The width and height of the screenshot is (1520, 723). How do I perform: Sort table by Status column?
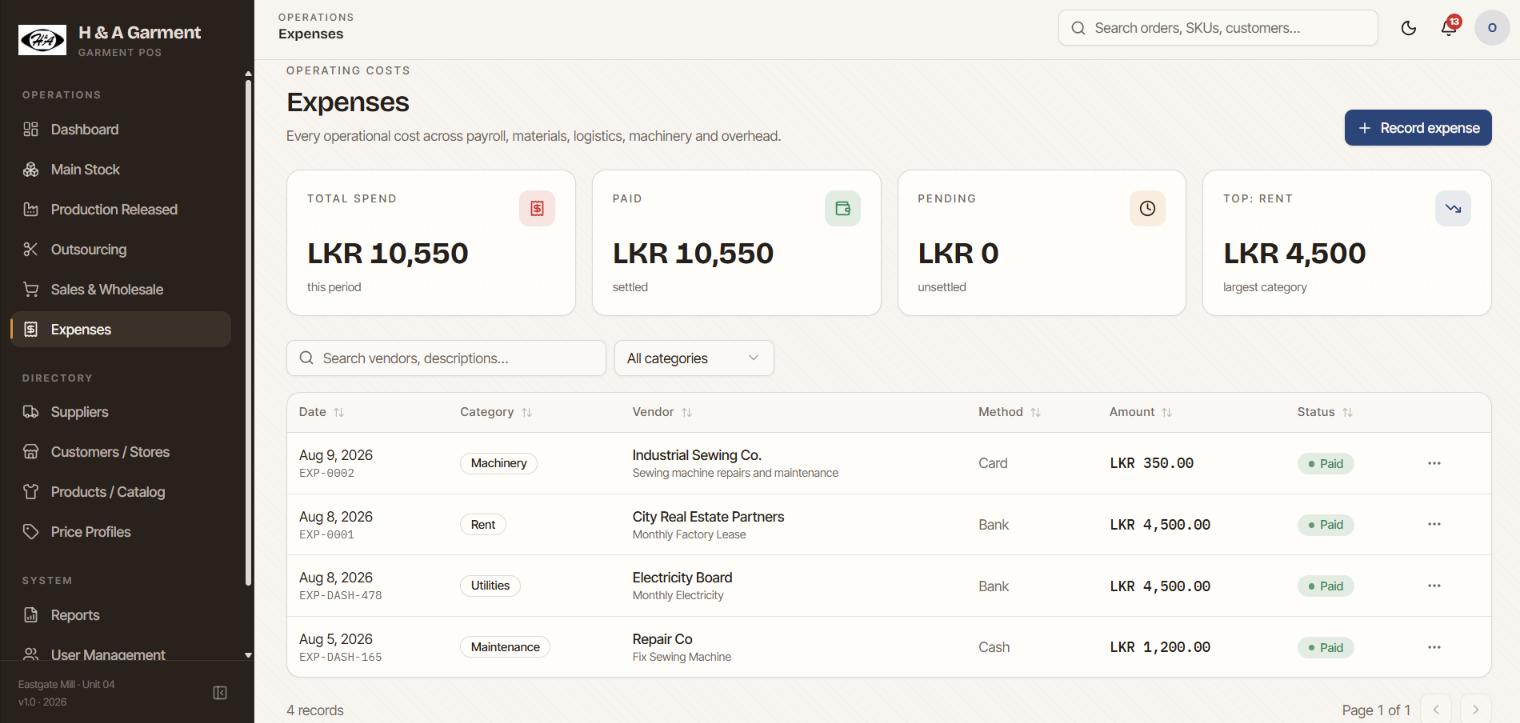(x=1325, y=412)
